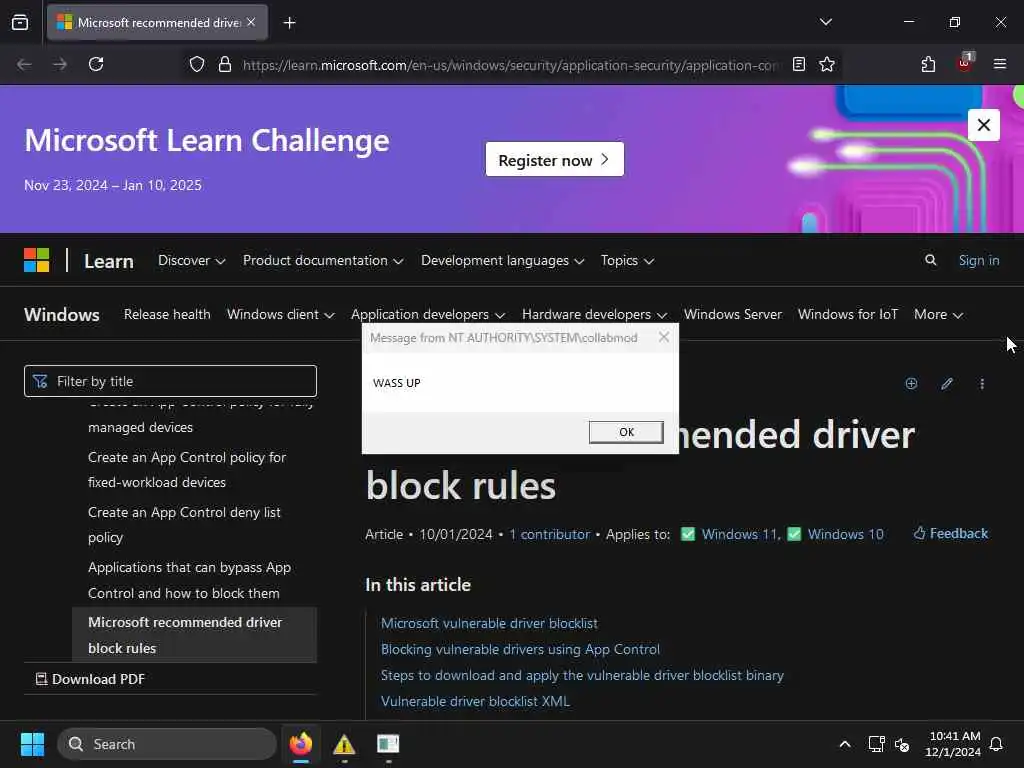Click the Feedback thumbs-up button

(951, 533)
